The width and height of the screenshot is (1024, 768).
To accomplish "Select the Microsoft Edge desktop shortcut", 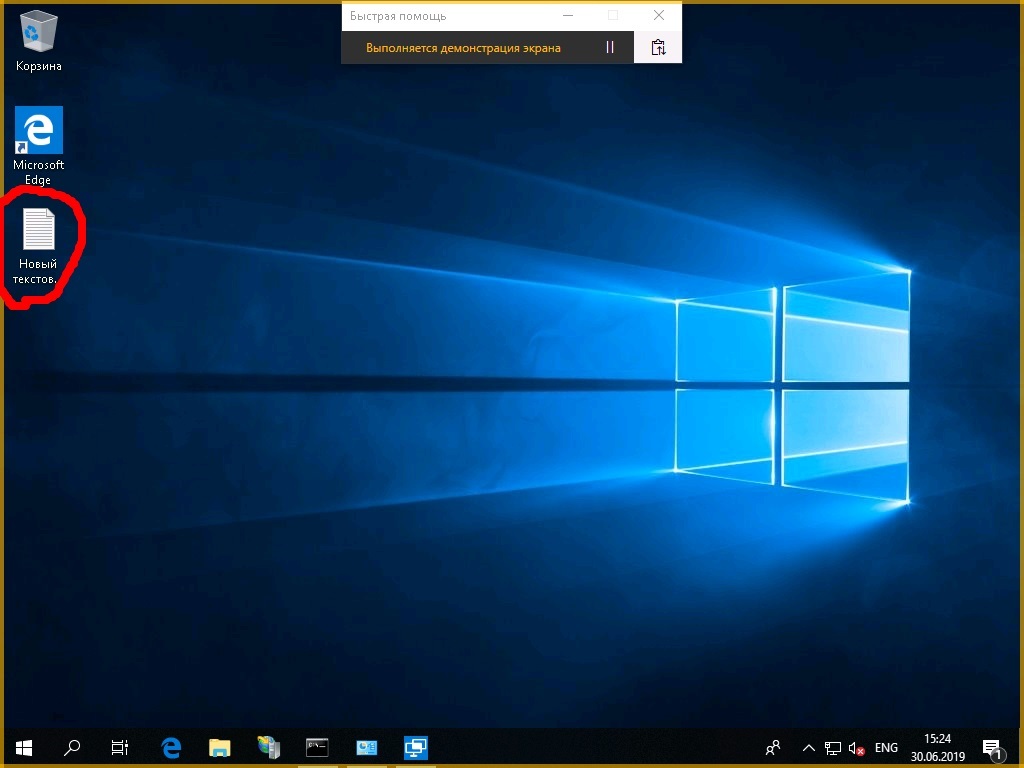I will pyautogui.click(x=39, y=145).
